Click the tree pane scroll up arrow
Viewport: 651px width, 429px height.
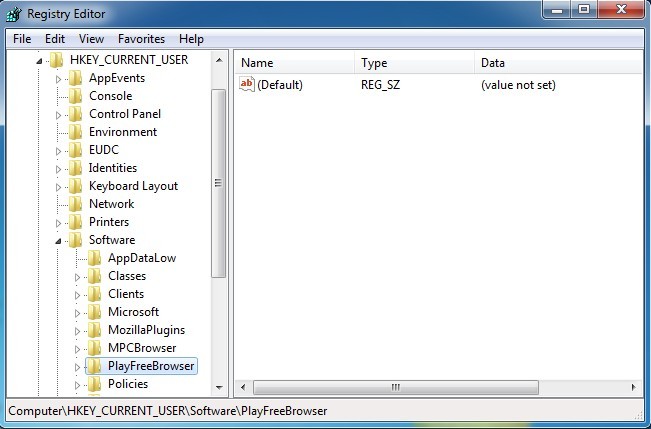(x=219, y=60)
